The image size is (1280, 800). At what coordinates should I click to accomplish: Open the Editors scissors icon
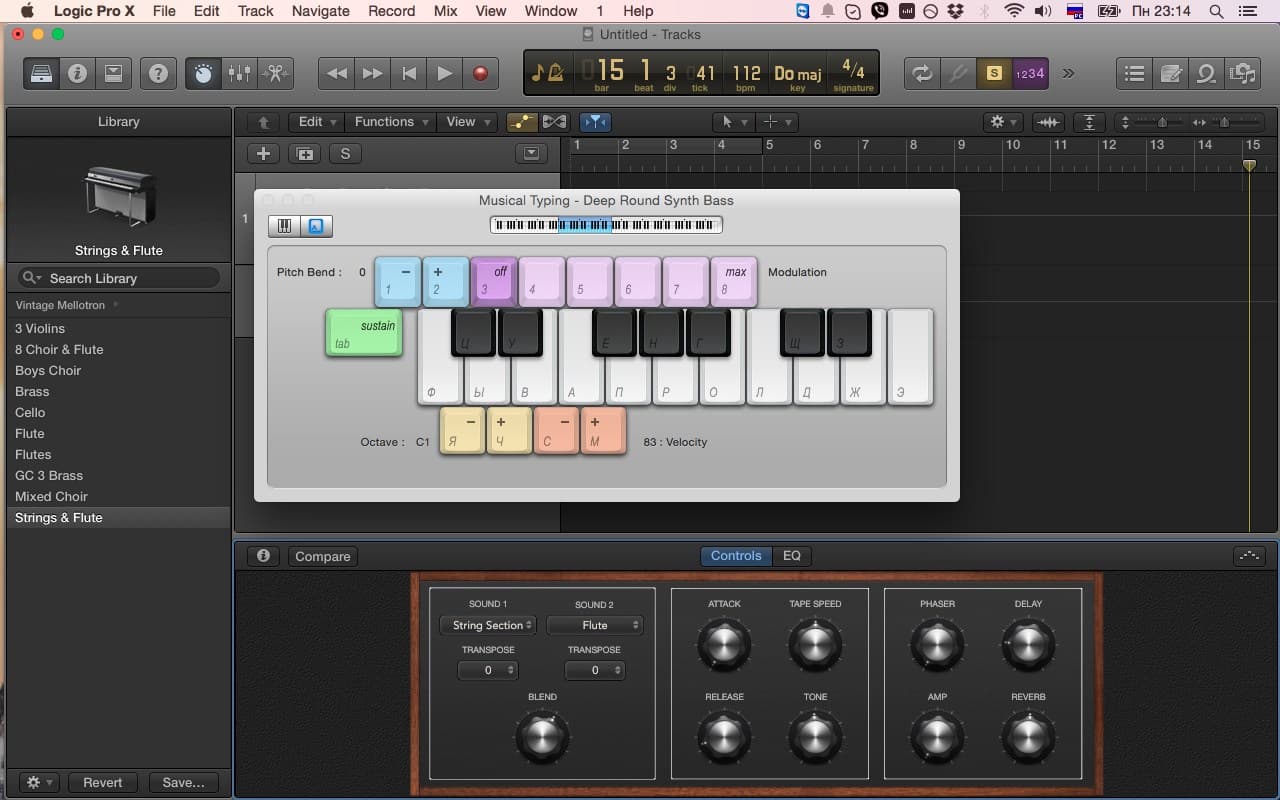[x=275, y=73]
